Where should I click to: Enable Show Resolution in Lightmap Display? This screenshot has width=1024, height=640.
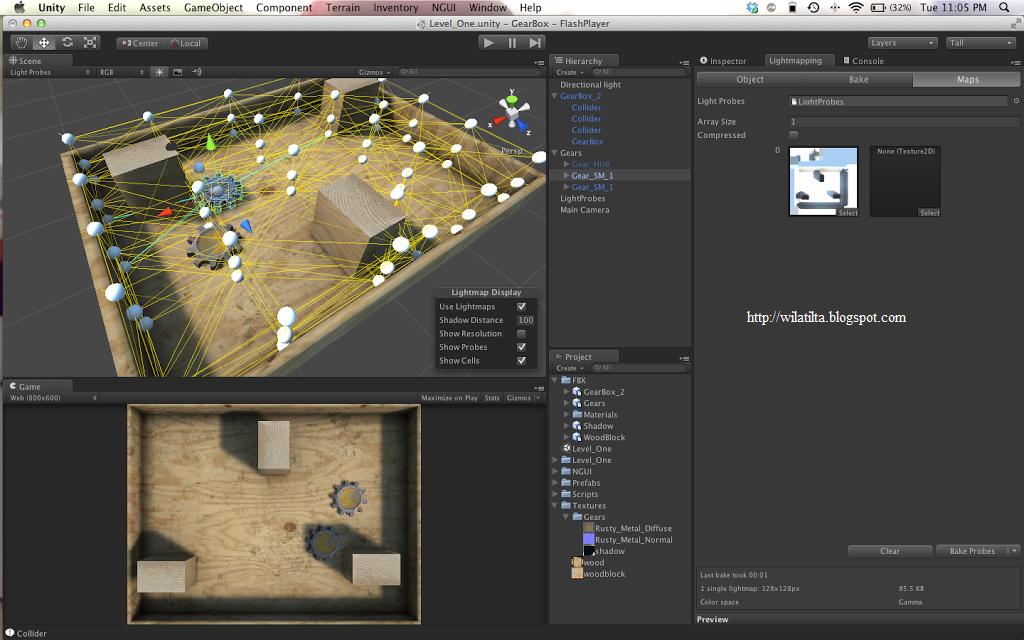coord(520,333)
